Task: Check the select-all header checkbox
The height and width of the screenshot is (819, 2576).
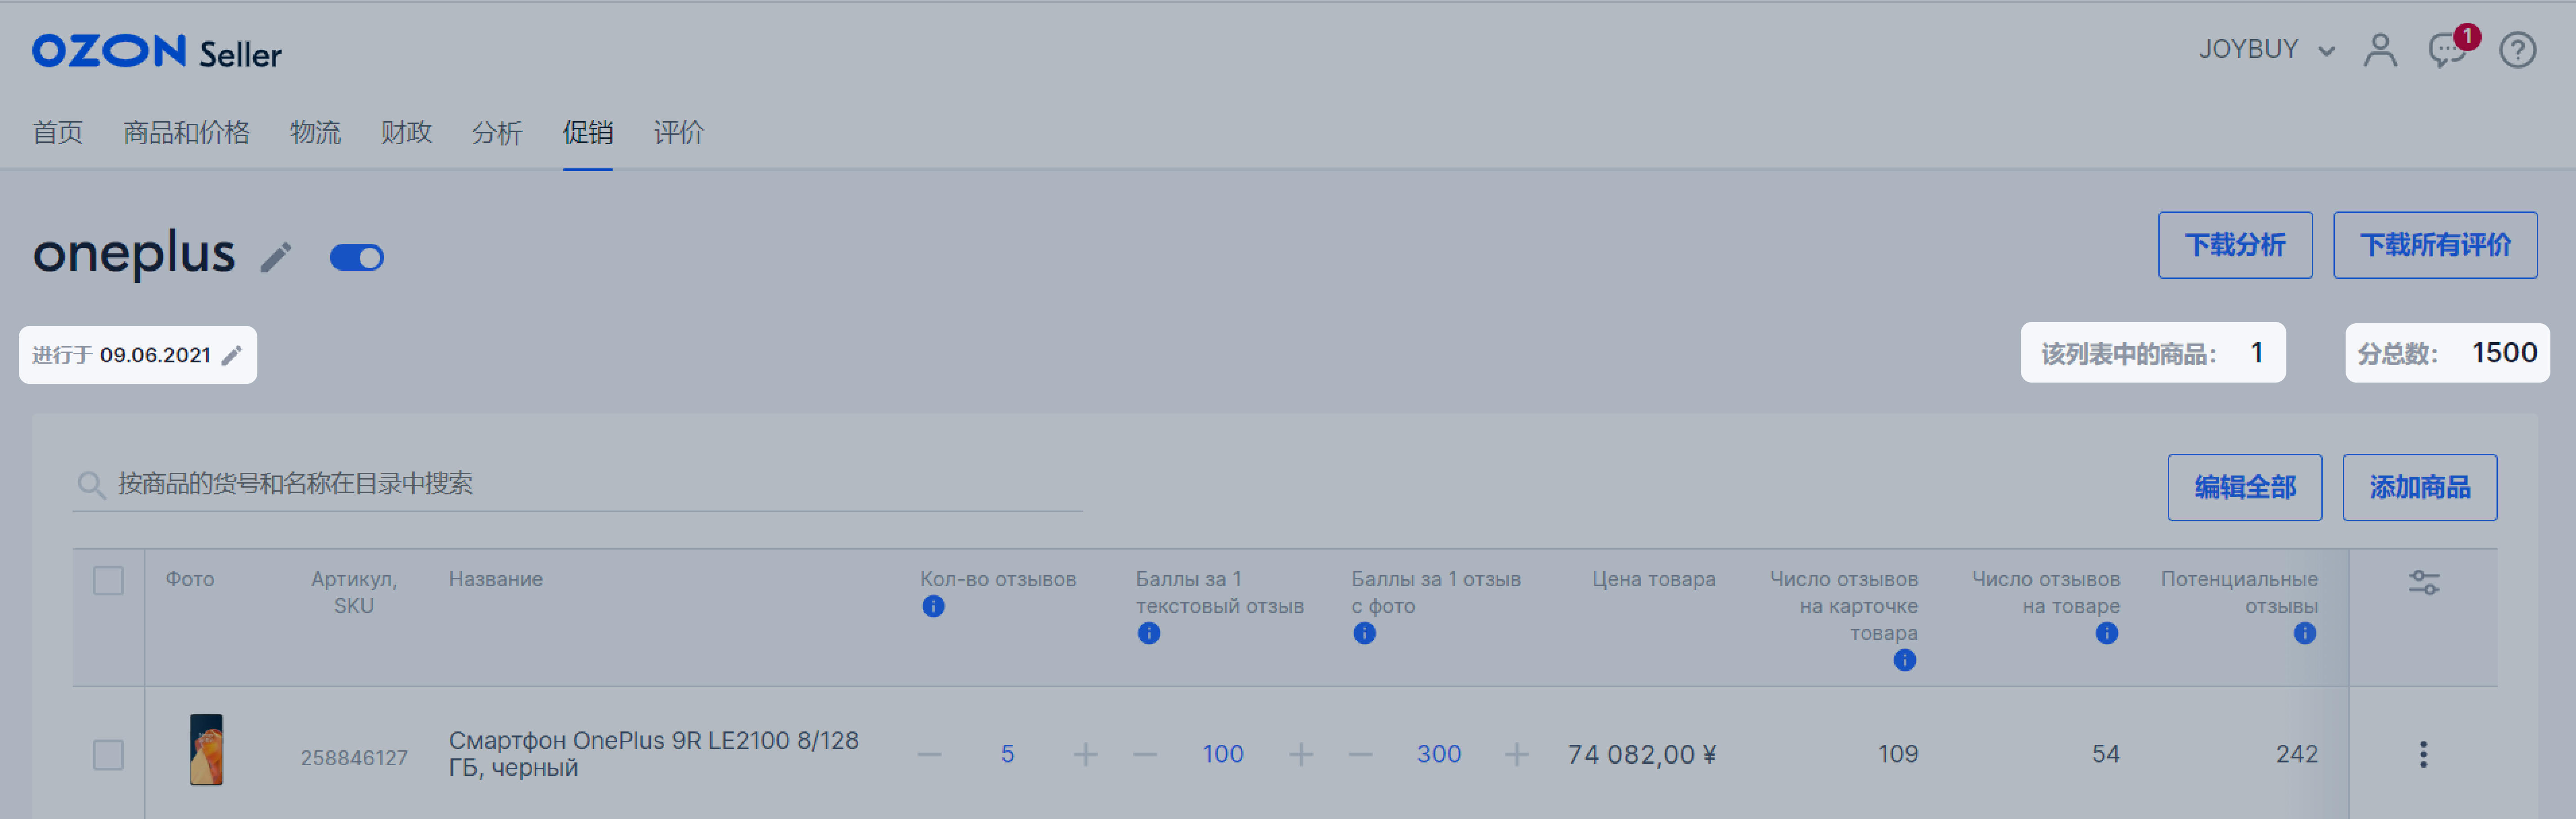Action: (108, 580)
